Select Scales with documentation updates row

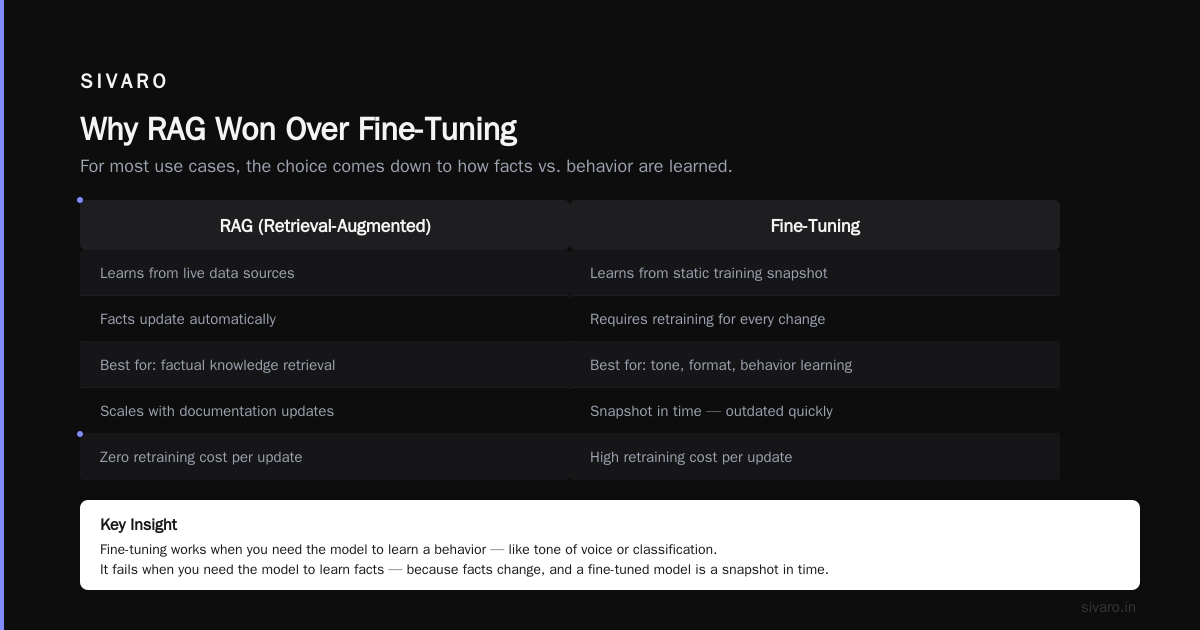click(325, 411)
